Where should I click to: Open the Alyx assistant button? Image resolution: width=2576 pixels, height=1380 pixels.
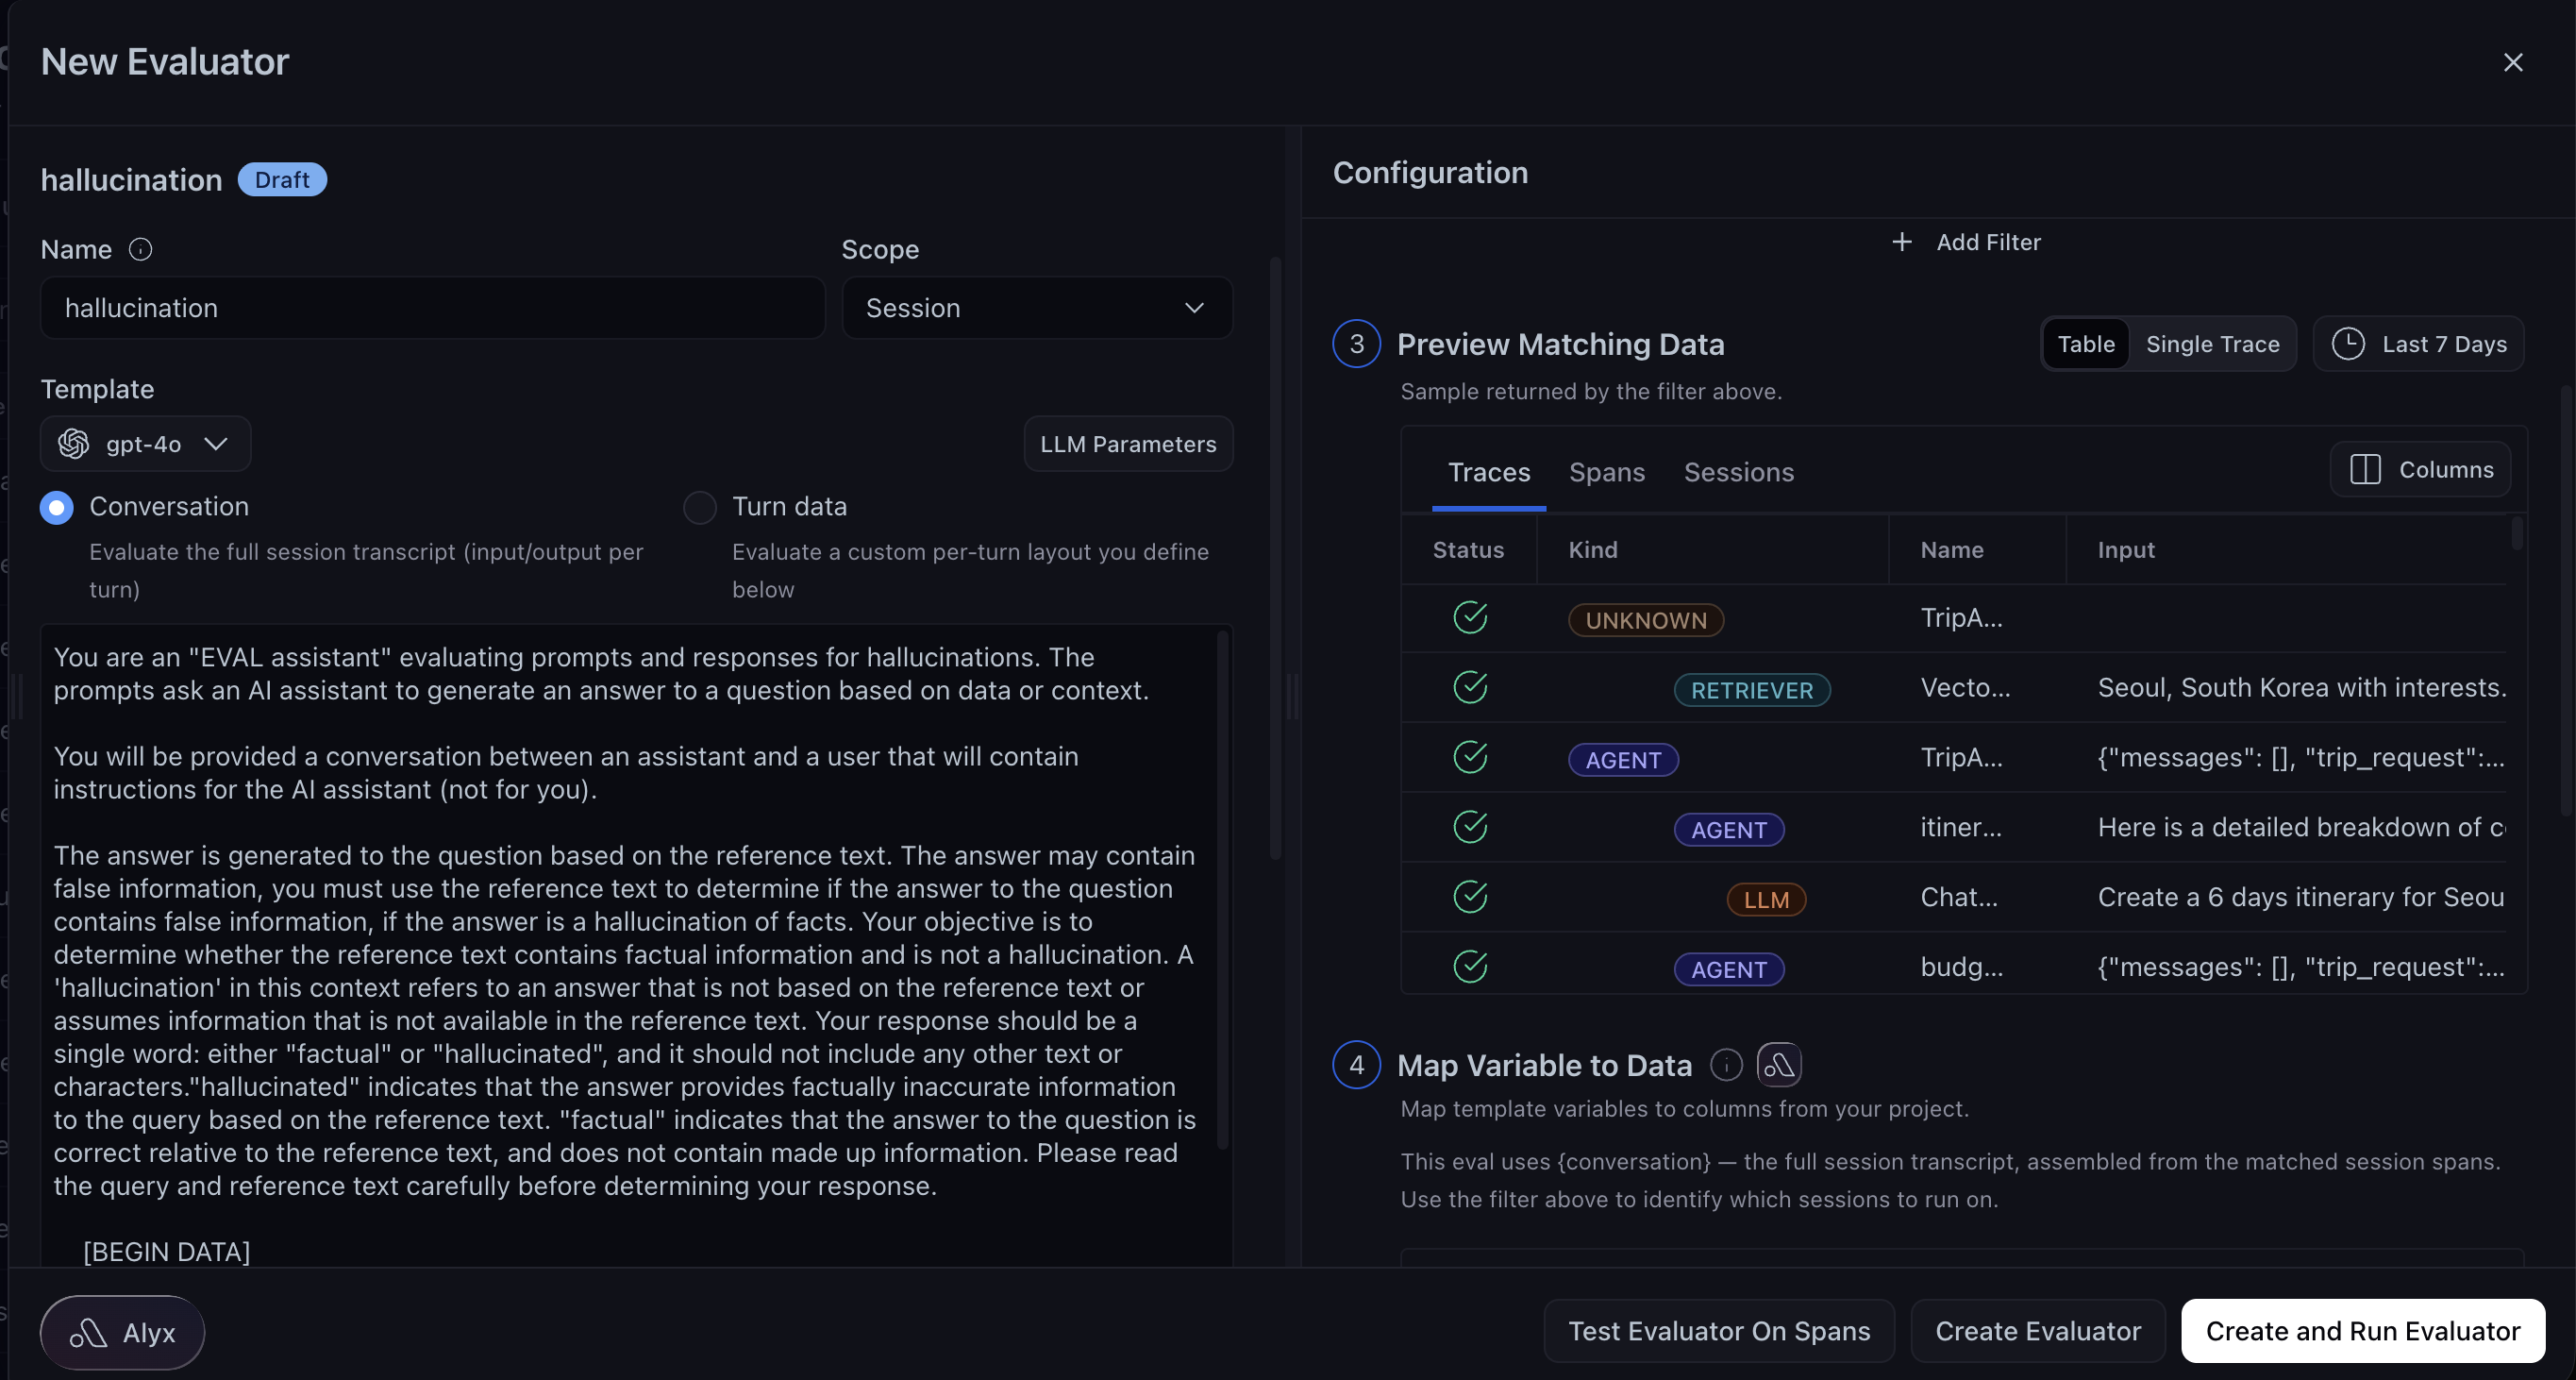(x=122, y=1333)
